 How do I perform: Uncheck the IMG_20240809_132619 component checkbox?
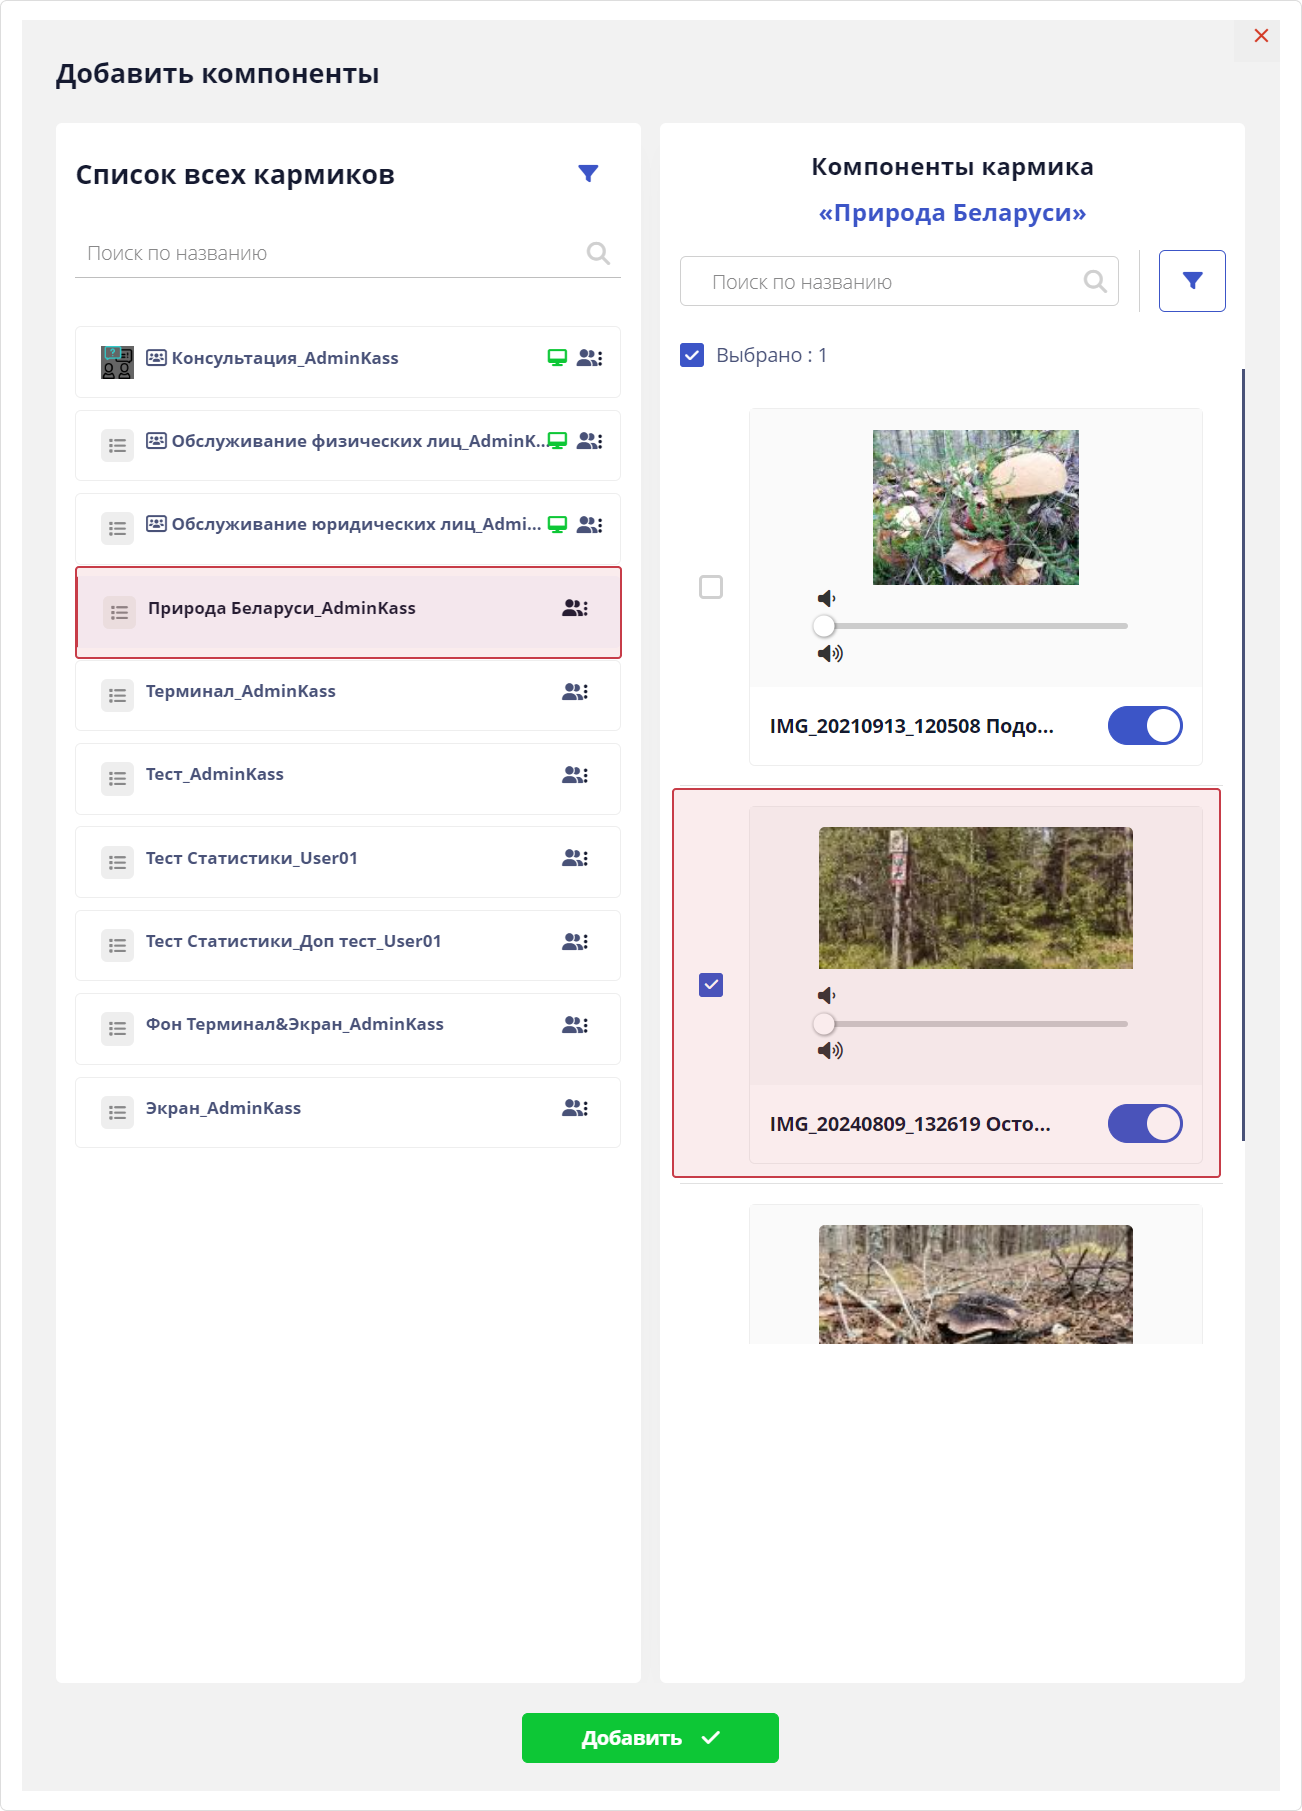click(711, 985)
